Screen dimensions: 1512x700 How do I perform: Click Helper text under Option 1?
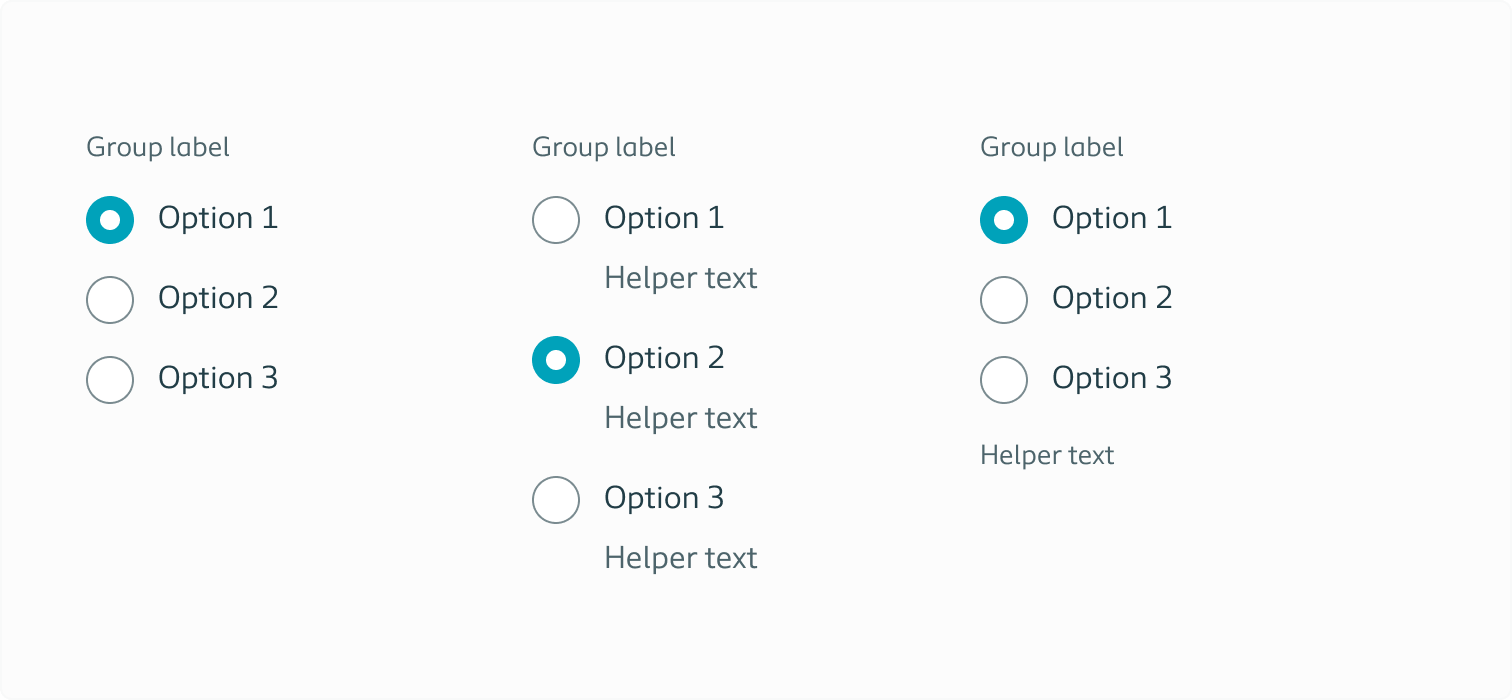click(681, 278)
